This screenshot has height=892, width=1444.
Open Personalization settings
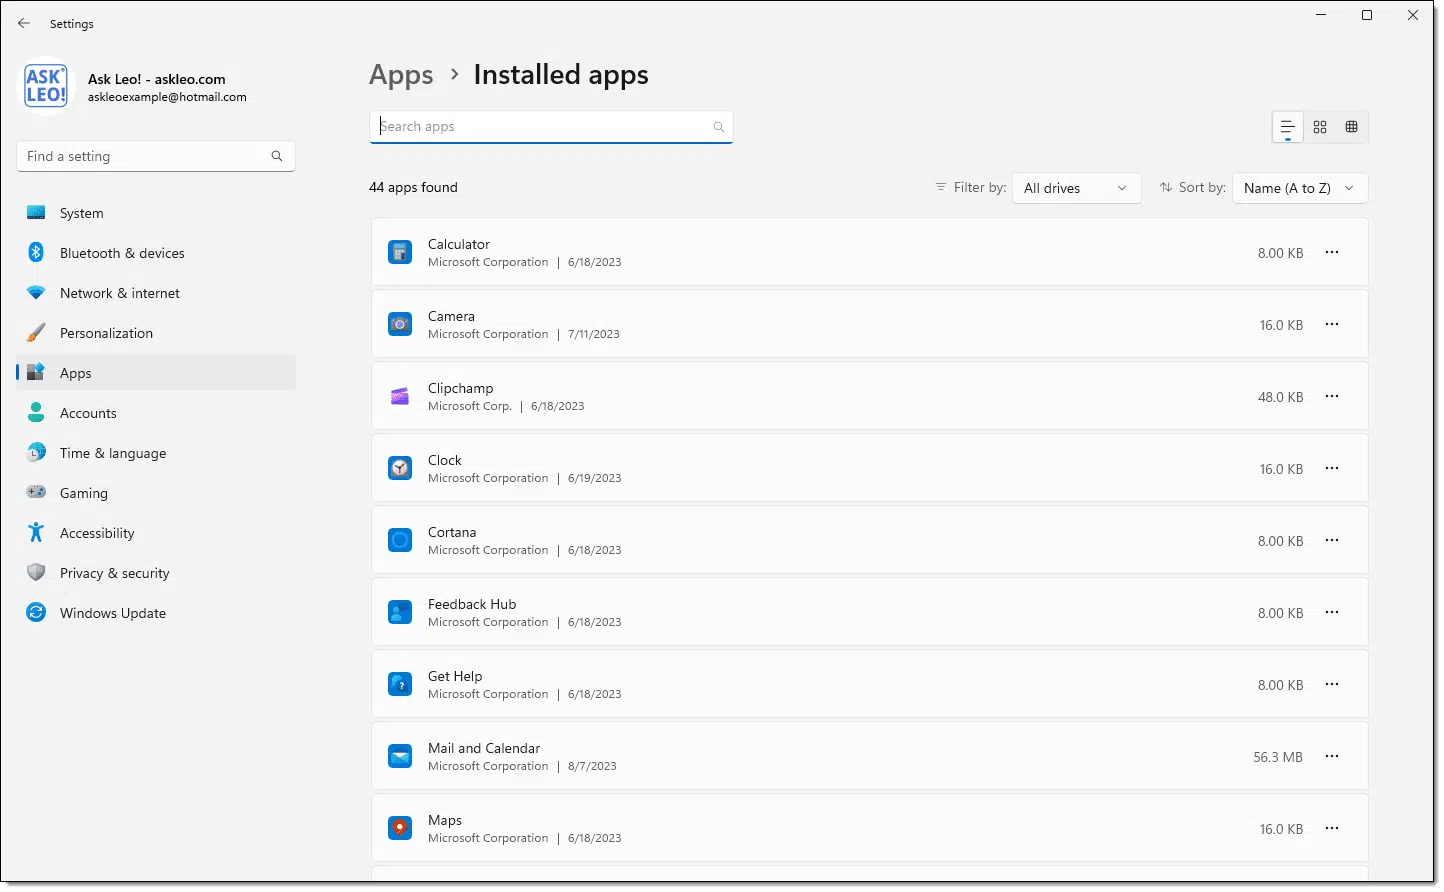pos(156,333)
